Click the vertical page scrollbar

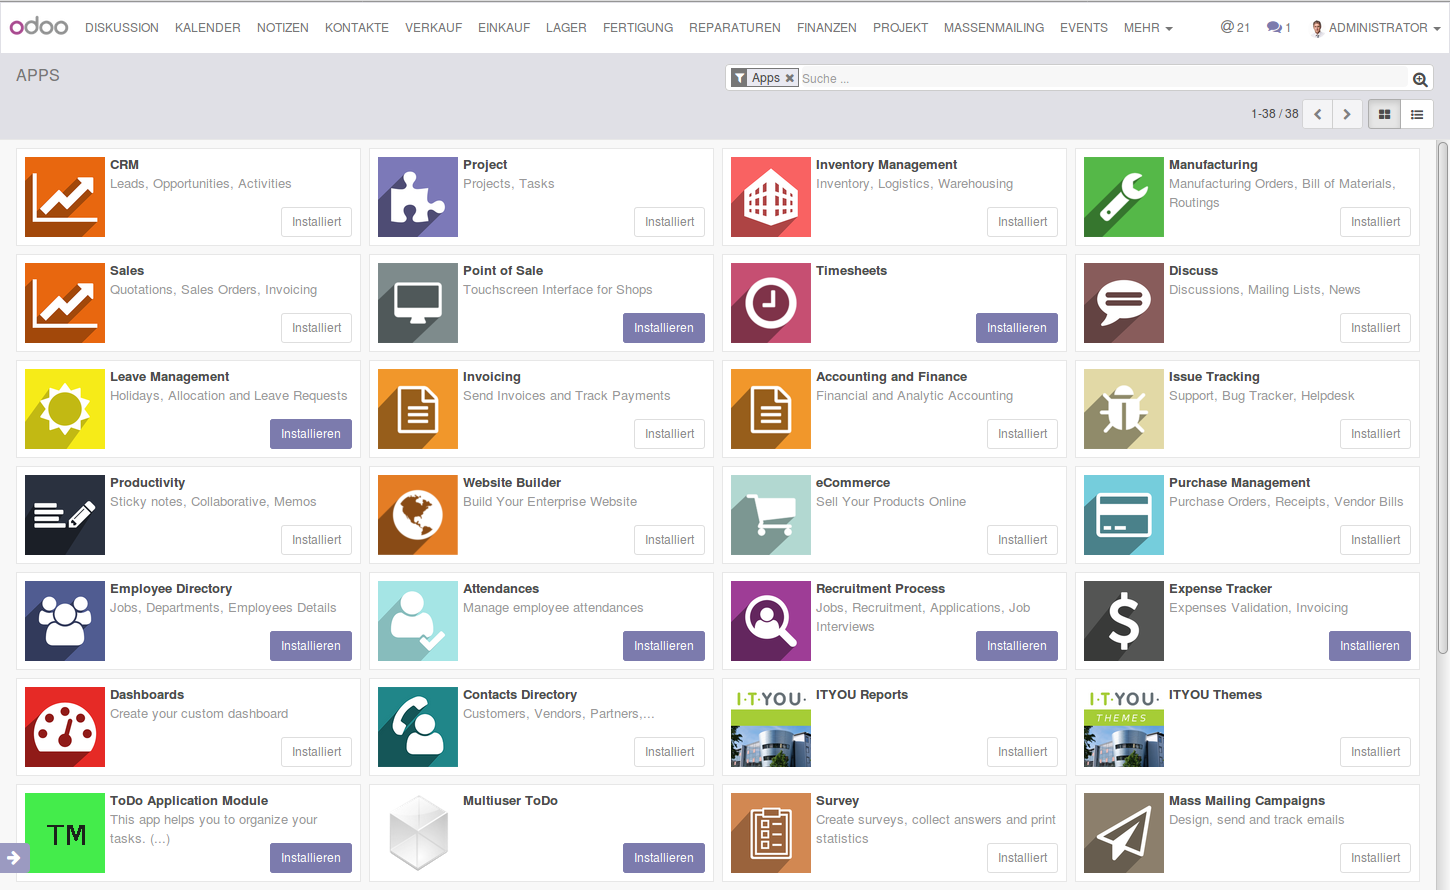click(x=1443, y=398)
